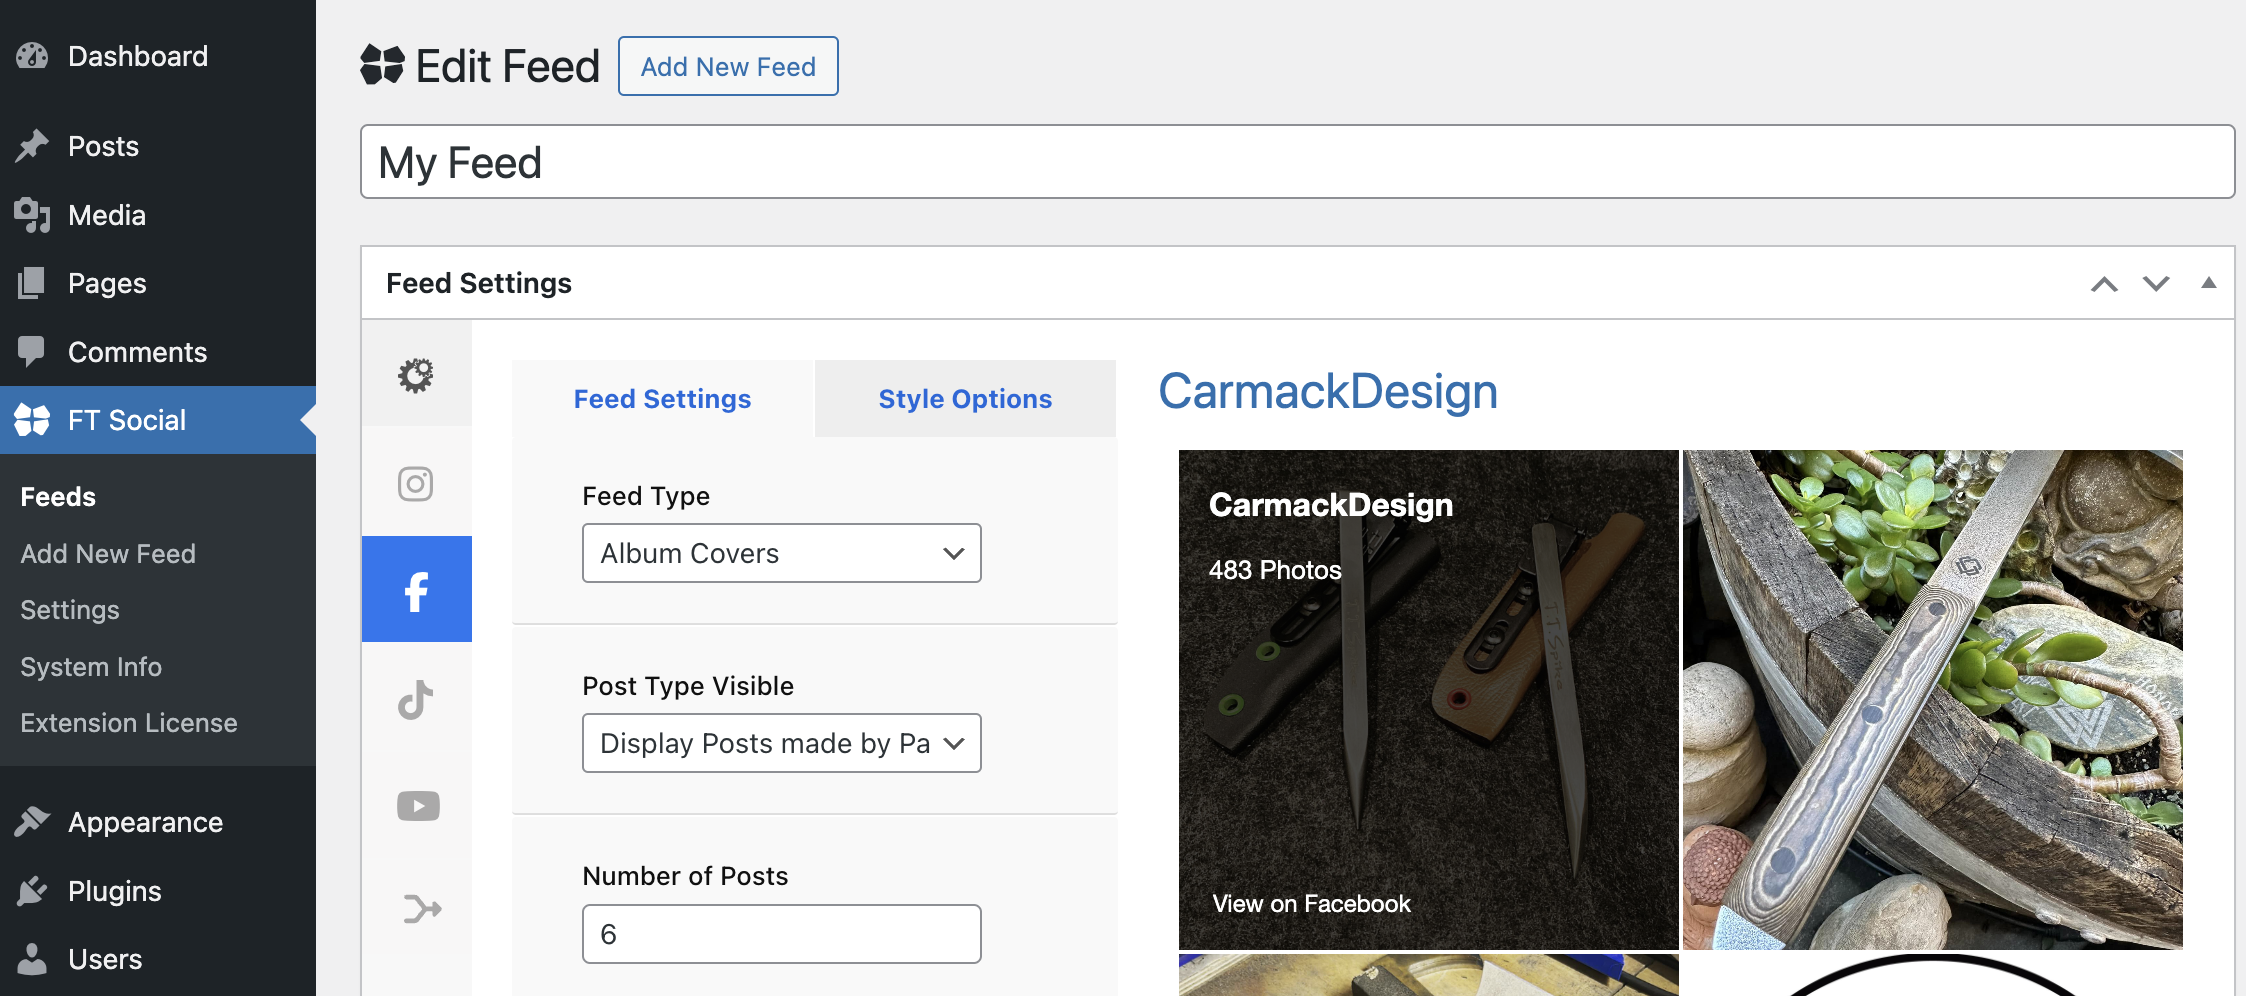Click the Users person icon
The height and width of the screenshot is (996, 2246).
[32, 958]
